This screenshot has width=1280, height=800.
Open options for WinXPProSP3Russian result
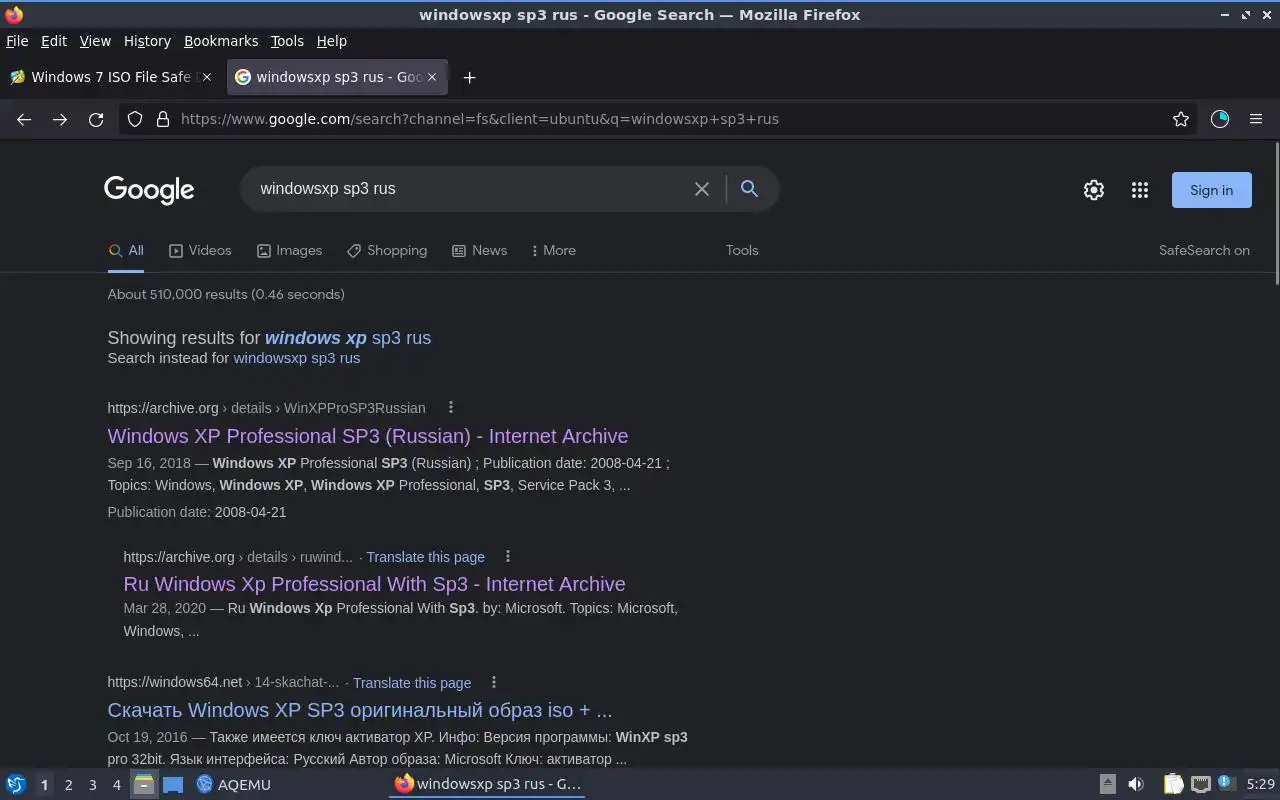tap(451, 407)
